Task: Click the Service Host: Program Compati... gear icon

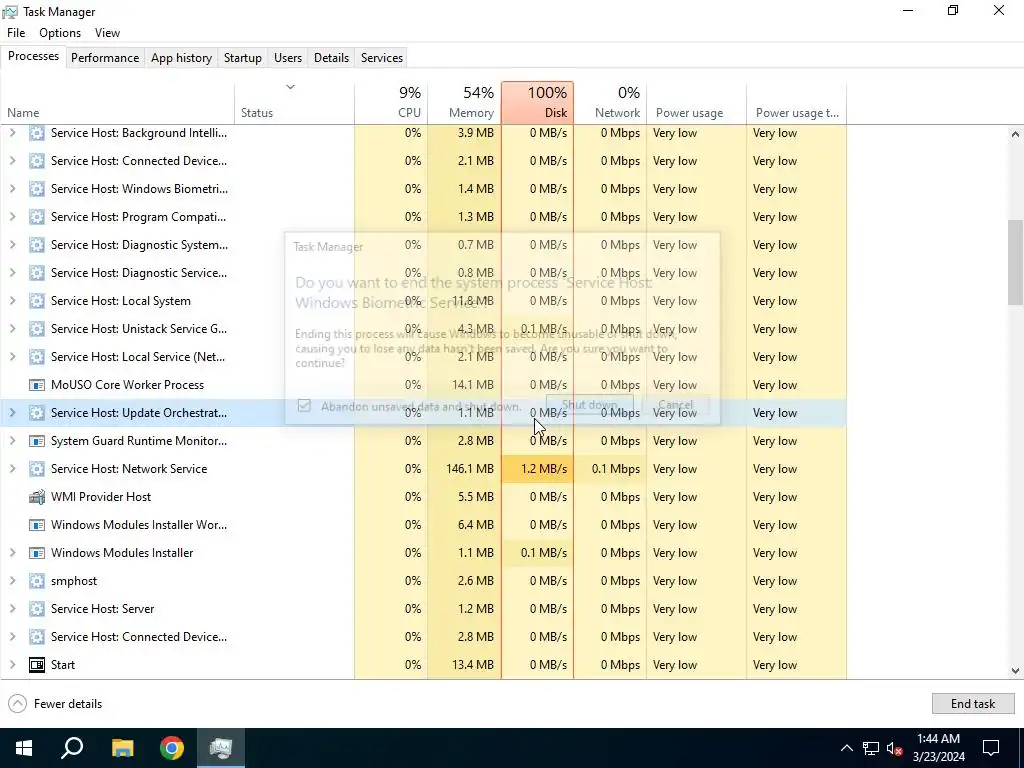Action: click(37, 217)
